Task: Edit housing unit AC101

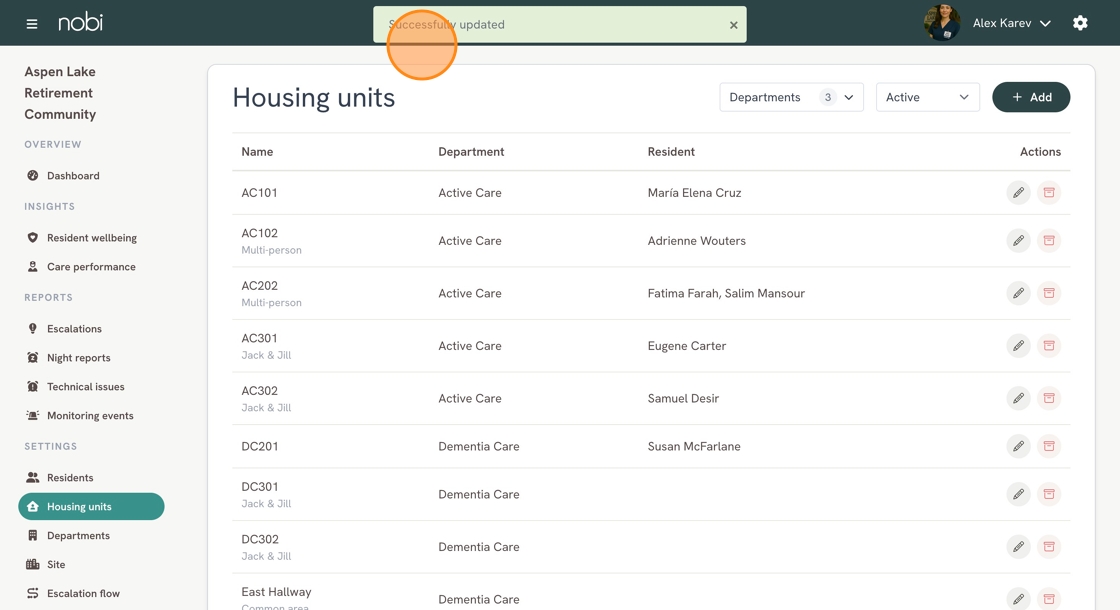Action: coord(1018,193)
